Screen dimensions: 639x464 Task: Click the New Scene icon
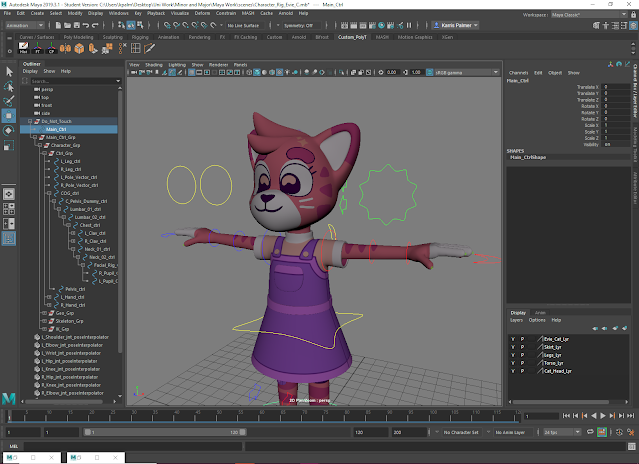(x=58, y=25)
